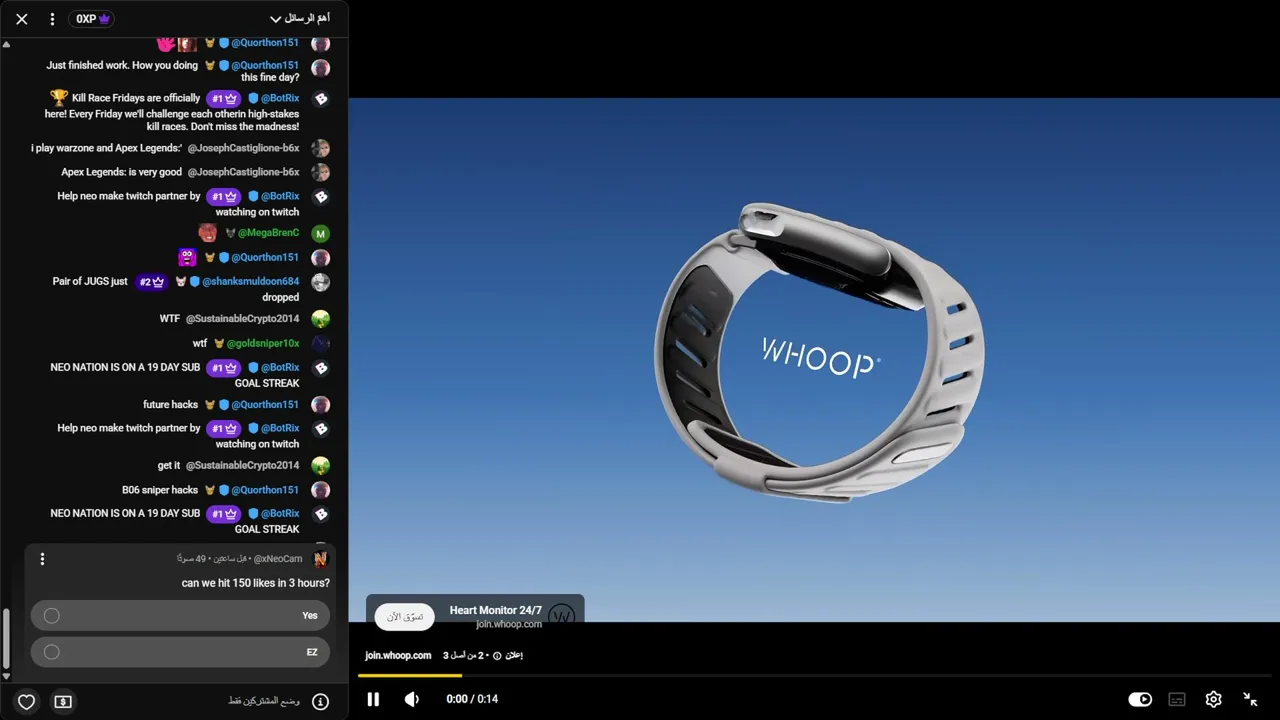Click the 'Pair of JUGS just' chat message
Screen dimensions: 1280x720
pos(90,282)
